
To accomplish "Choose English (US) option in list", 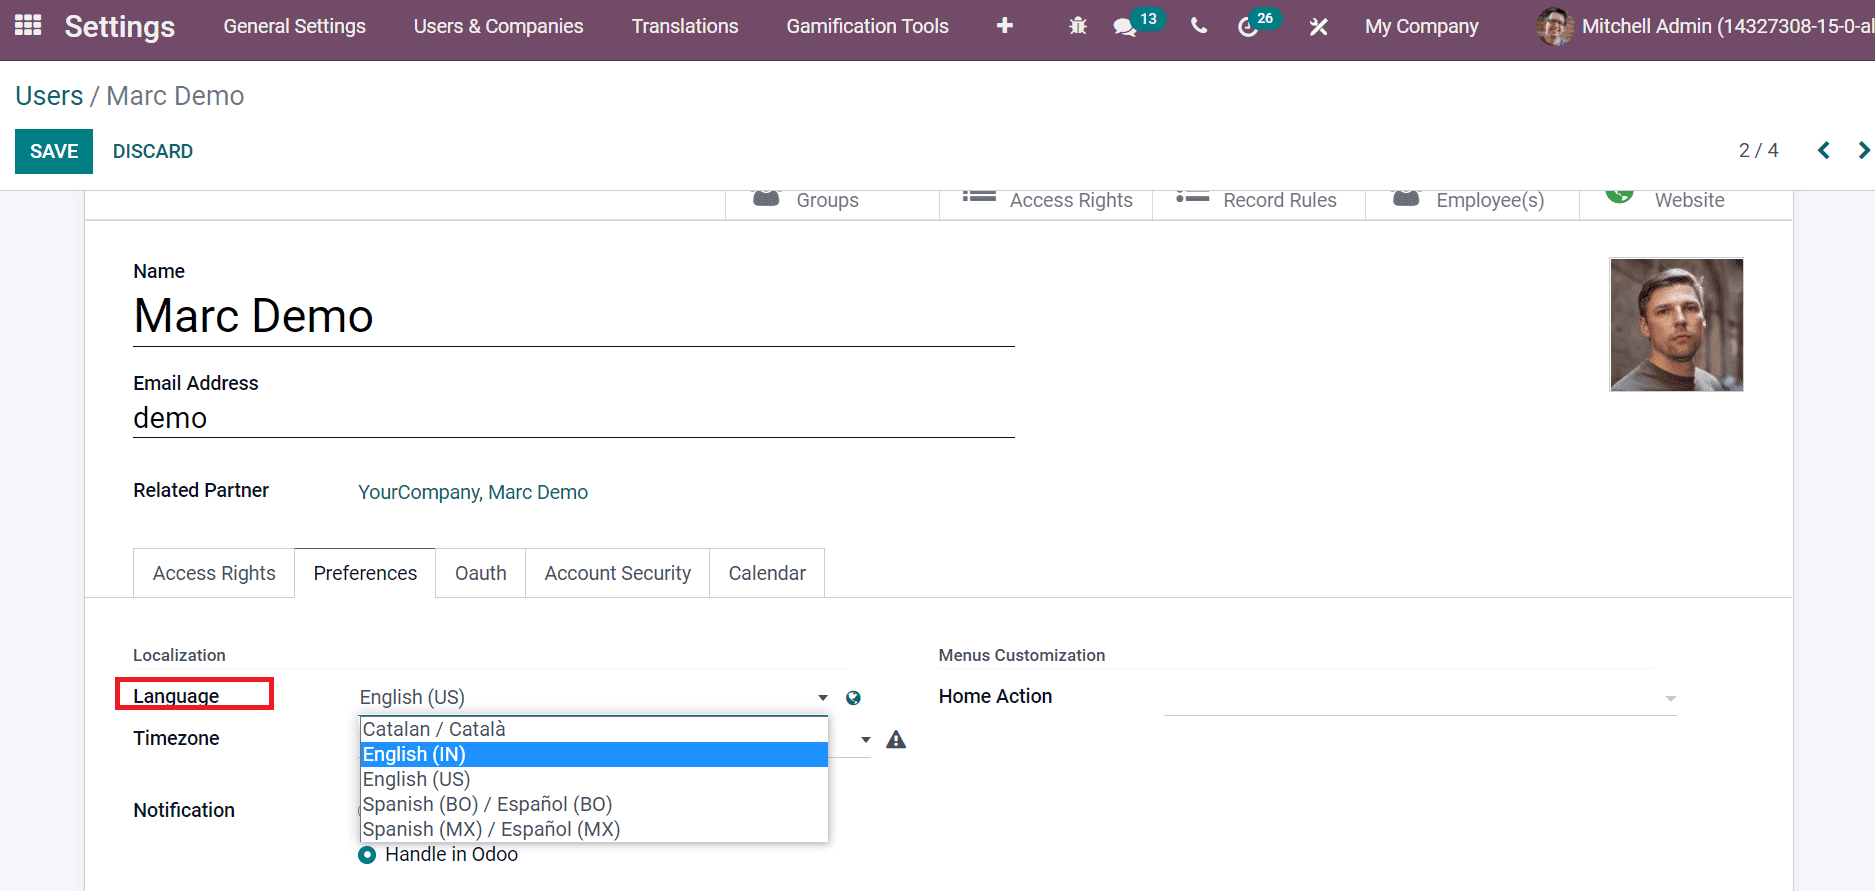I will 594,779.
